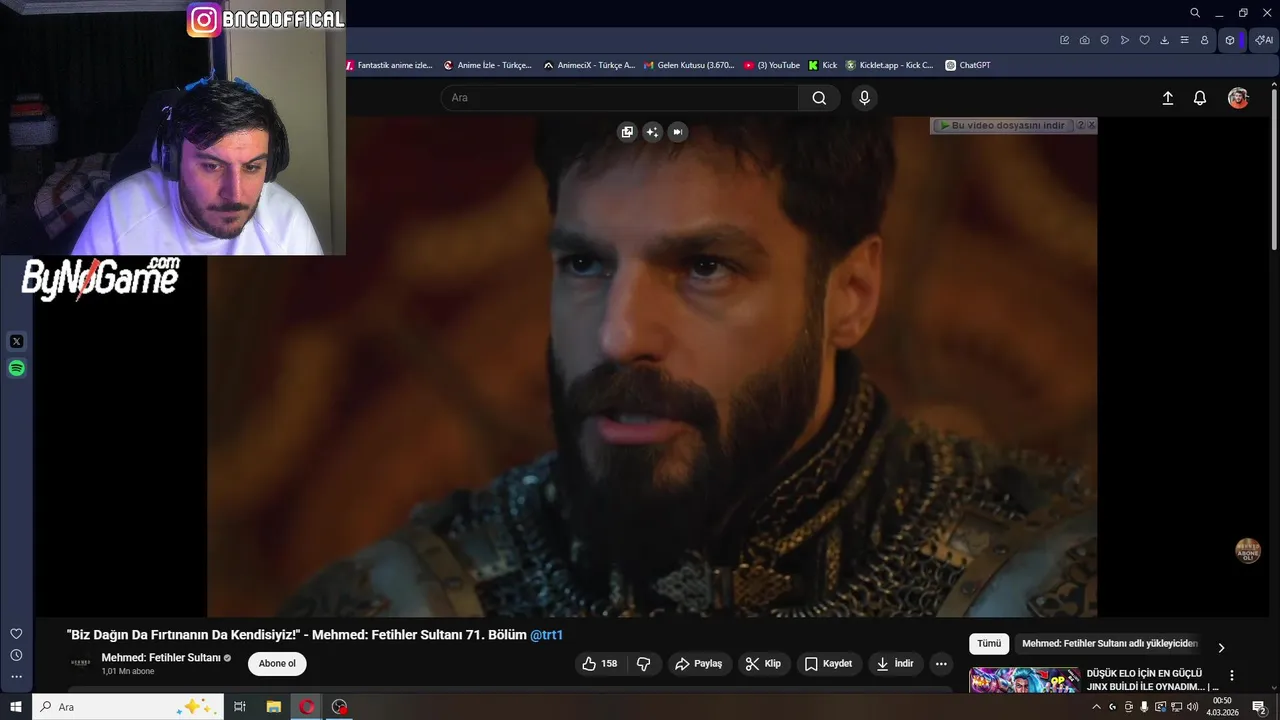Open the Opera GX taskbar icon
This screenshot has height=720, width=1280.
coord(307,707)
